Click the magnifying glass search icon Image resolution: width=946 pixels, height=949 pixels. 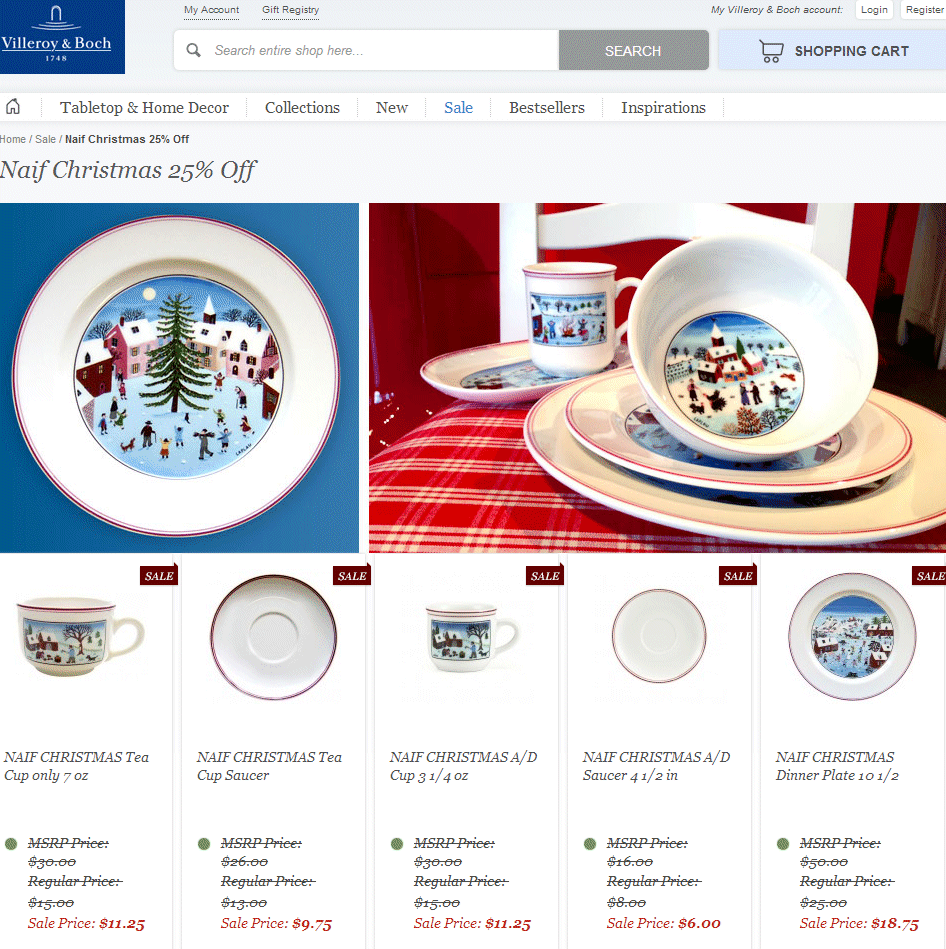tap(194, 50)
